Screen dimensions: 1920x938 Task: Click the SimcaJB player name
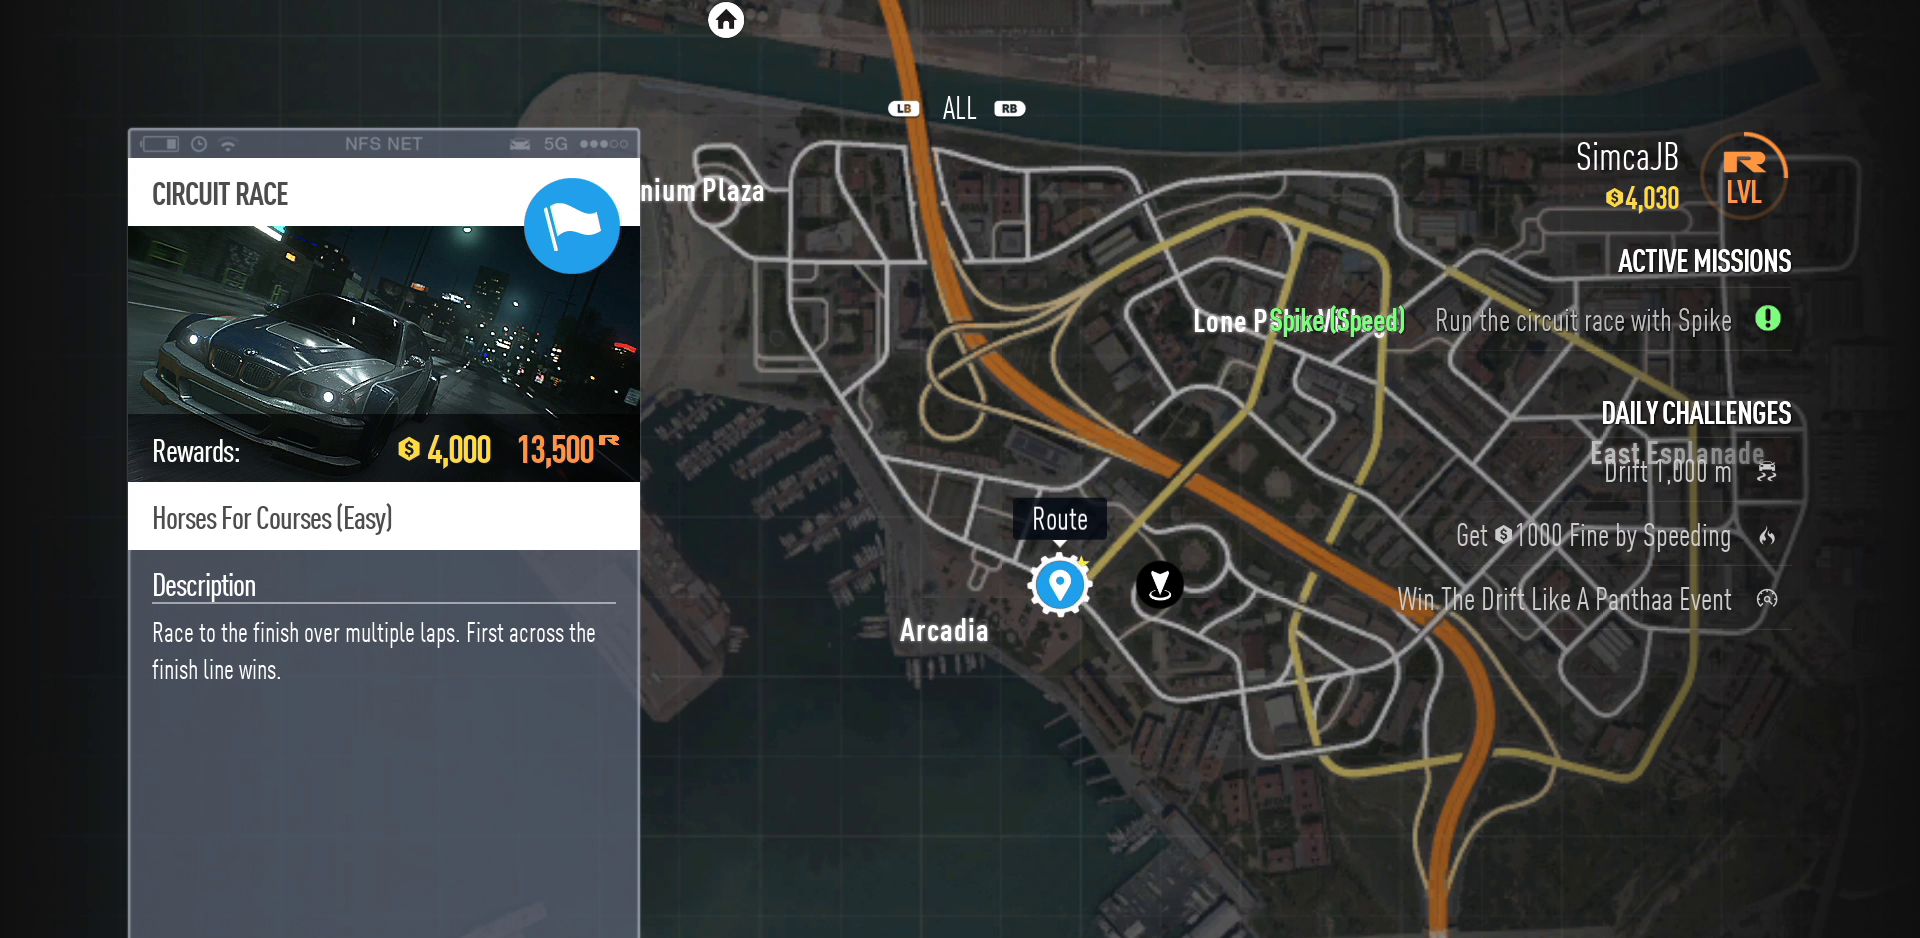1627,157
